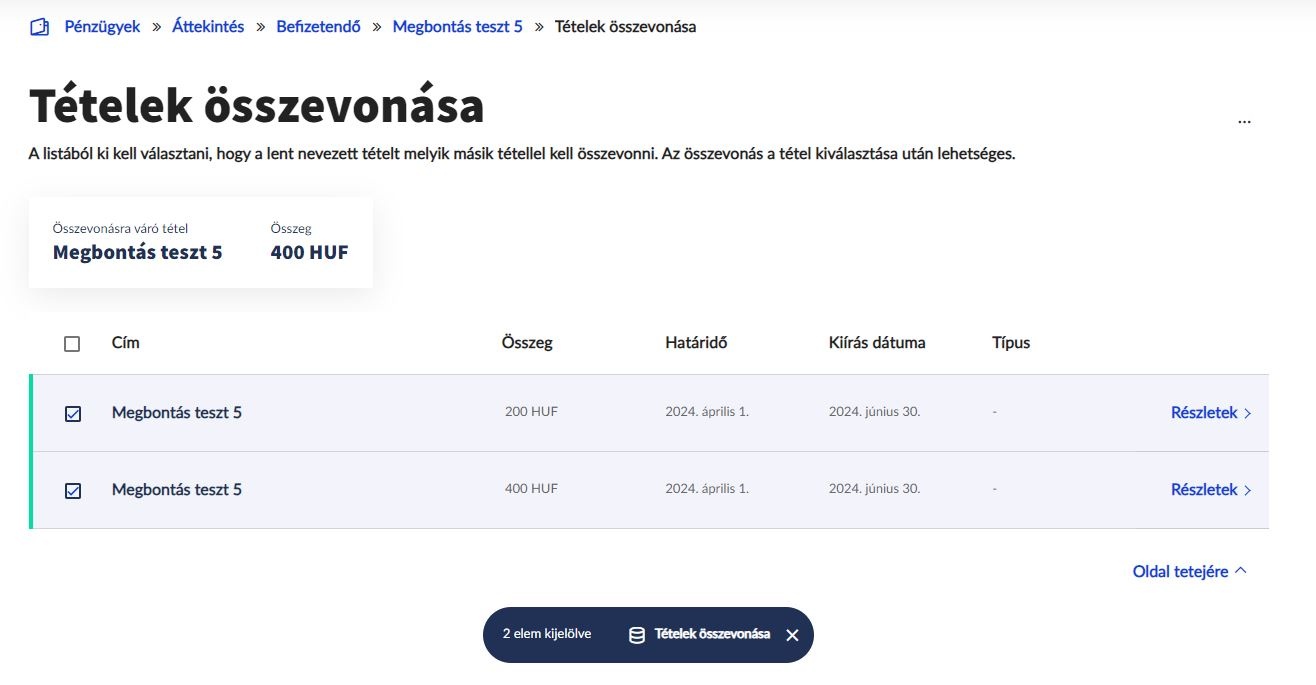Open Részletek for the 400 HUF item
The height and width of the screenshot is (685, 1316).
(x=1204, y=489)
